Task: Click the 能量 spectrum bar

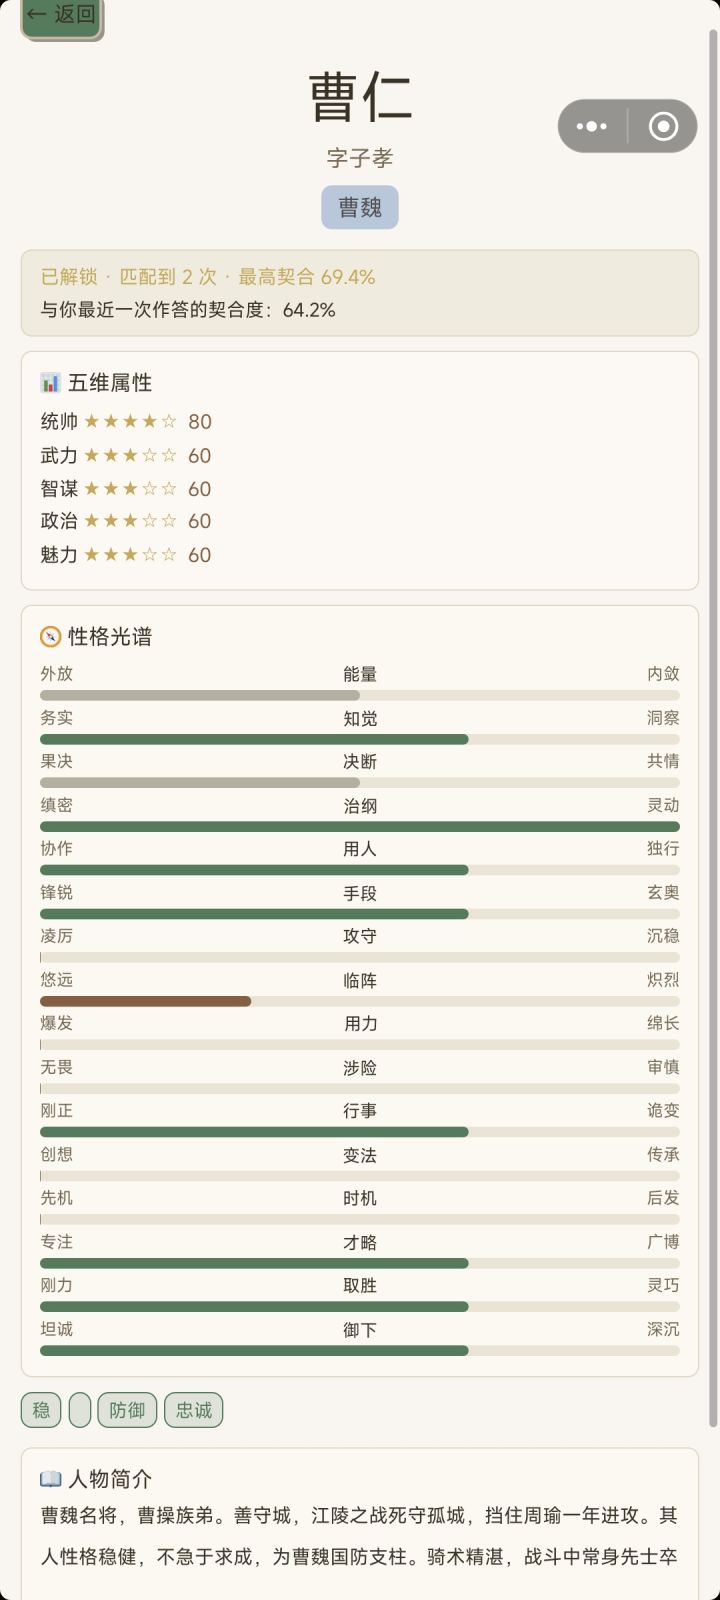Action: click(x=360, y=695)
